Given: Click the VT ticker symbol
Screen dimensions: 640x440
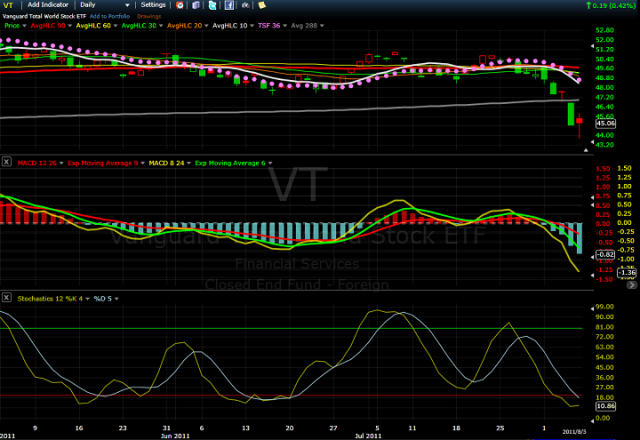Looking at the screenshot, I should coord(8,5).
